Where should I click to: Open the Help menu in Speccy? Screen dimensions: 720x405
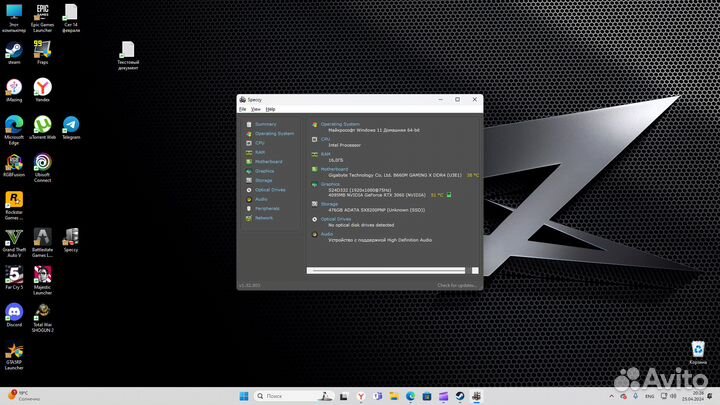point(270,109)
